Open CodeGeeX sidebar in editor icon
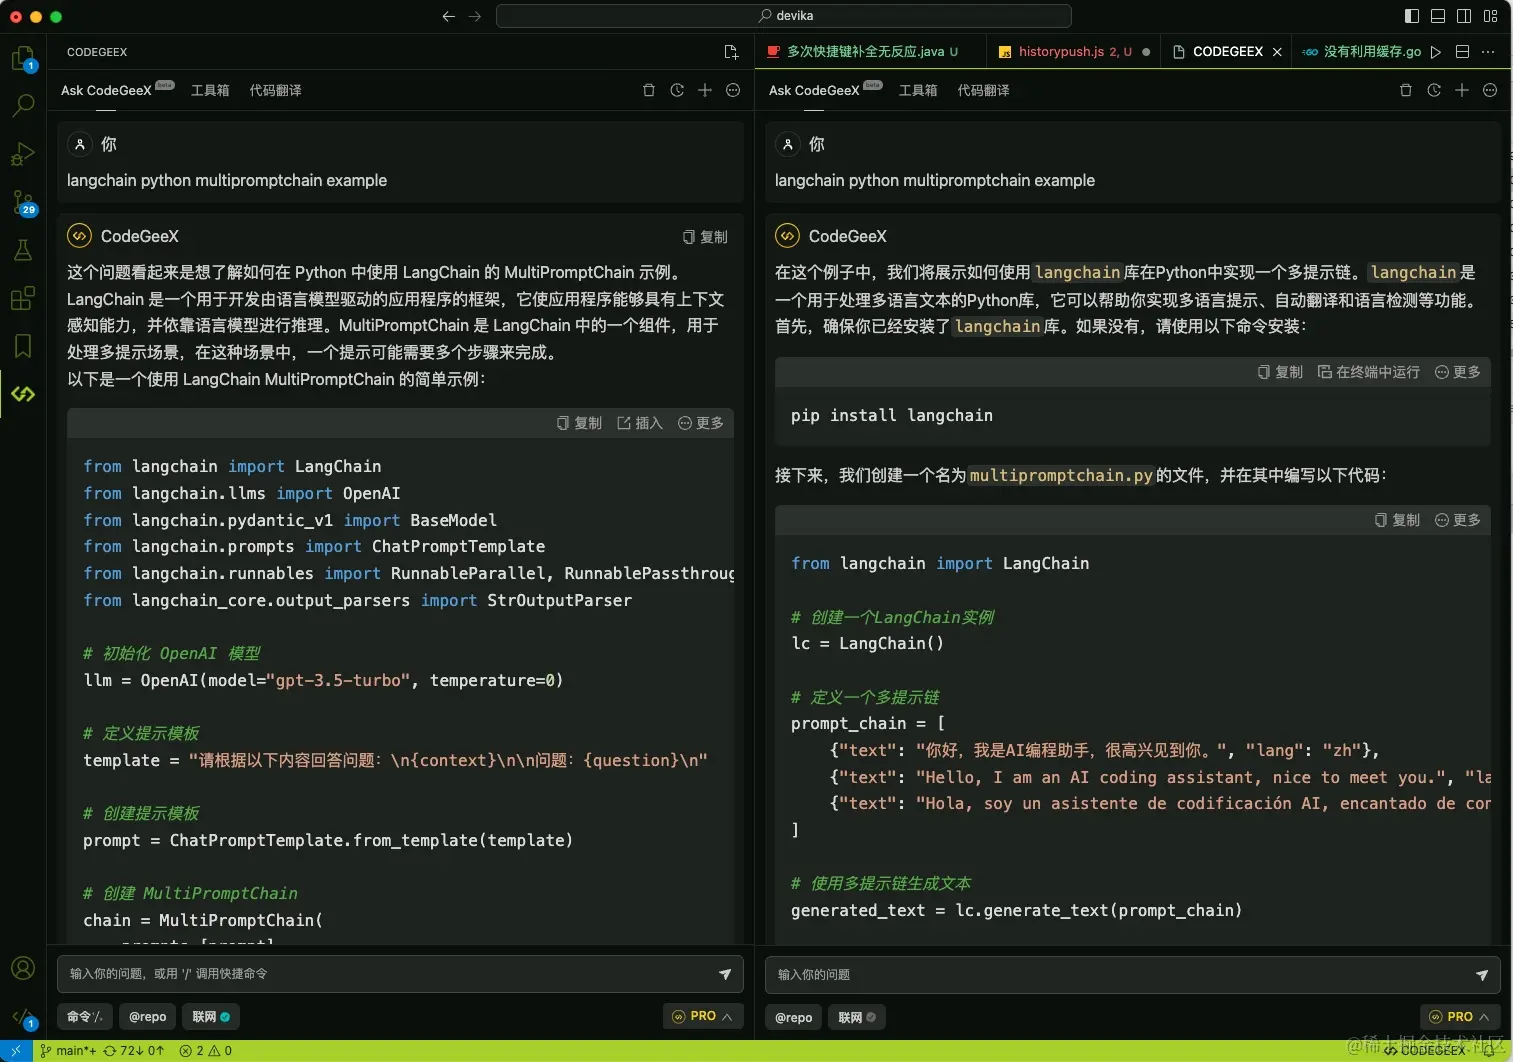The image size is (1513, 1062). pos(731,52)
